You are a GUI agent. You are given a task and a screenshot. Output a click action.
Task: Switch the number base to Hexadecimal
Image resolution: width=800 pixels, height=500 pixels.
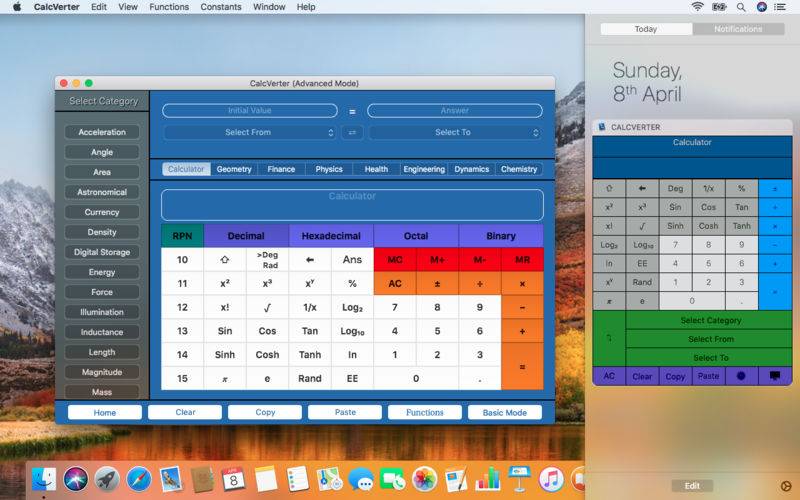(331, 236)
